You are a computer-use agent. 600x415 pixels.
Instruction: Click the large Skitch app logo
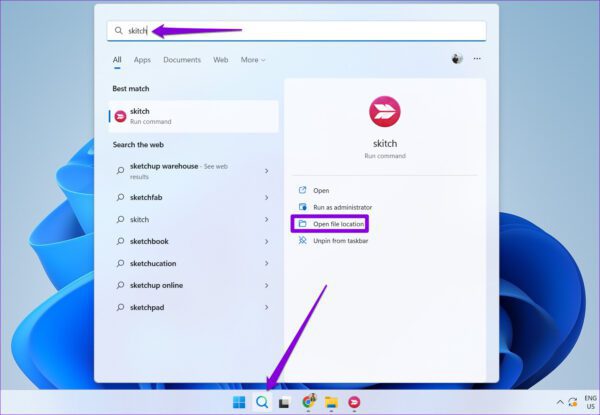pos(385,112)
